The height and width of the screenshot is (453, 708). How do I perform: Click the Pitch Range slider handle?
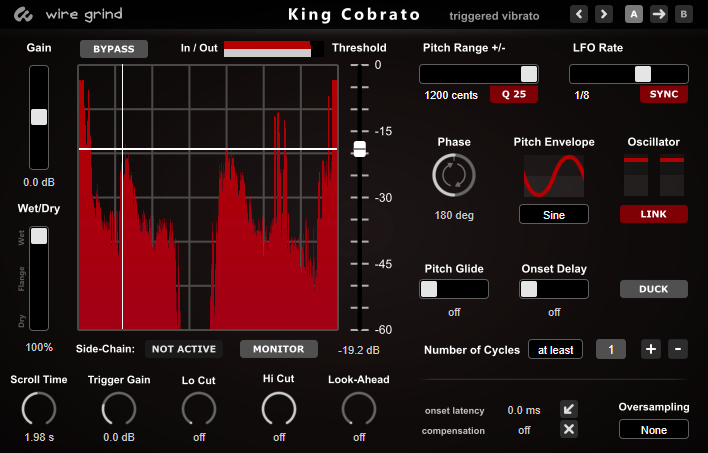click(x=529, y=74)
